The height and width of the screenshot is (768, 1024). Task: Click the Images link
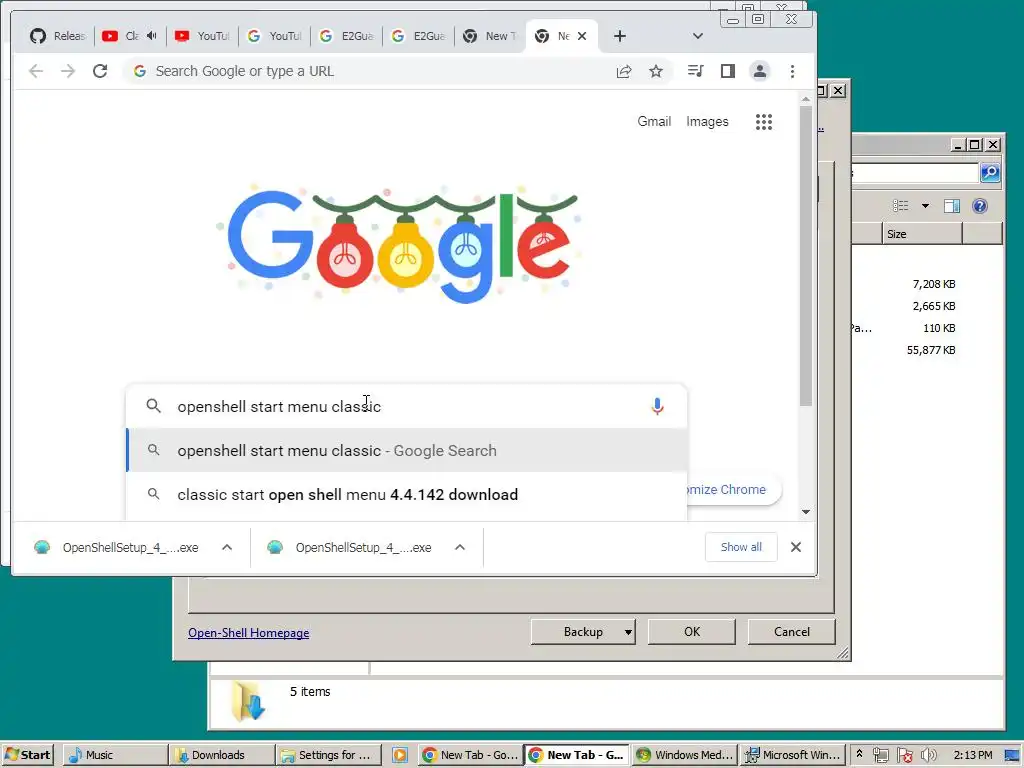(x=707, y=121)
